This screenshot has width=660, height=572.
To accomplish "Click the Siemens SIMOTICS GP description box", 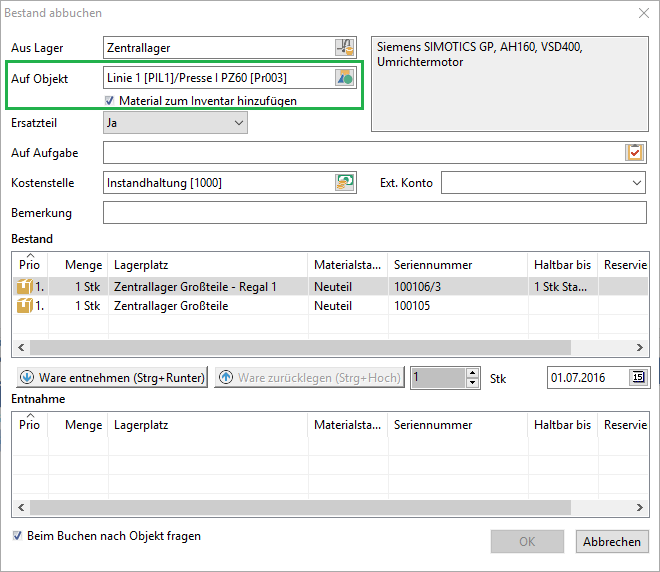I will tap(510, 84).
